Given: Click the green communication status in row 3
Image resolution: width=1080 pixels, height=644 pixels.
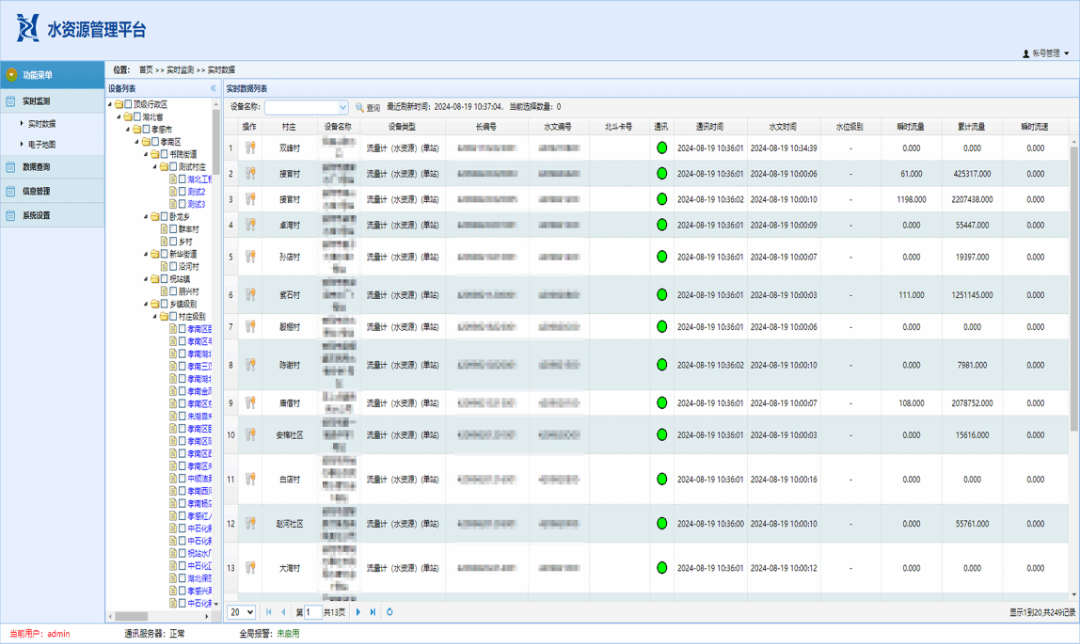Looking at the screenshot, I should pyautogui.click(x=661, y=199).
